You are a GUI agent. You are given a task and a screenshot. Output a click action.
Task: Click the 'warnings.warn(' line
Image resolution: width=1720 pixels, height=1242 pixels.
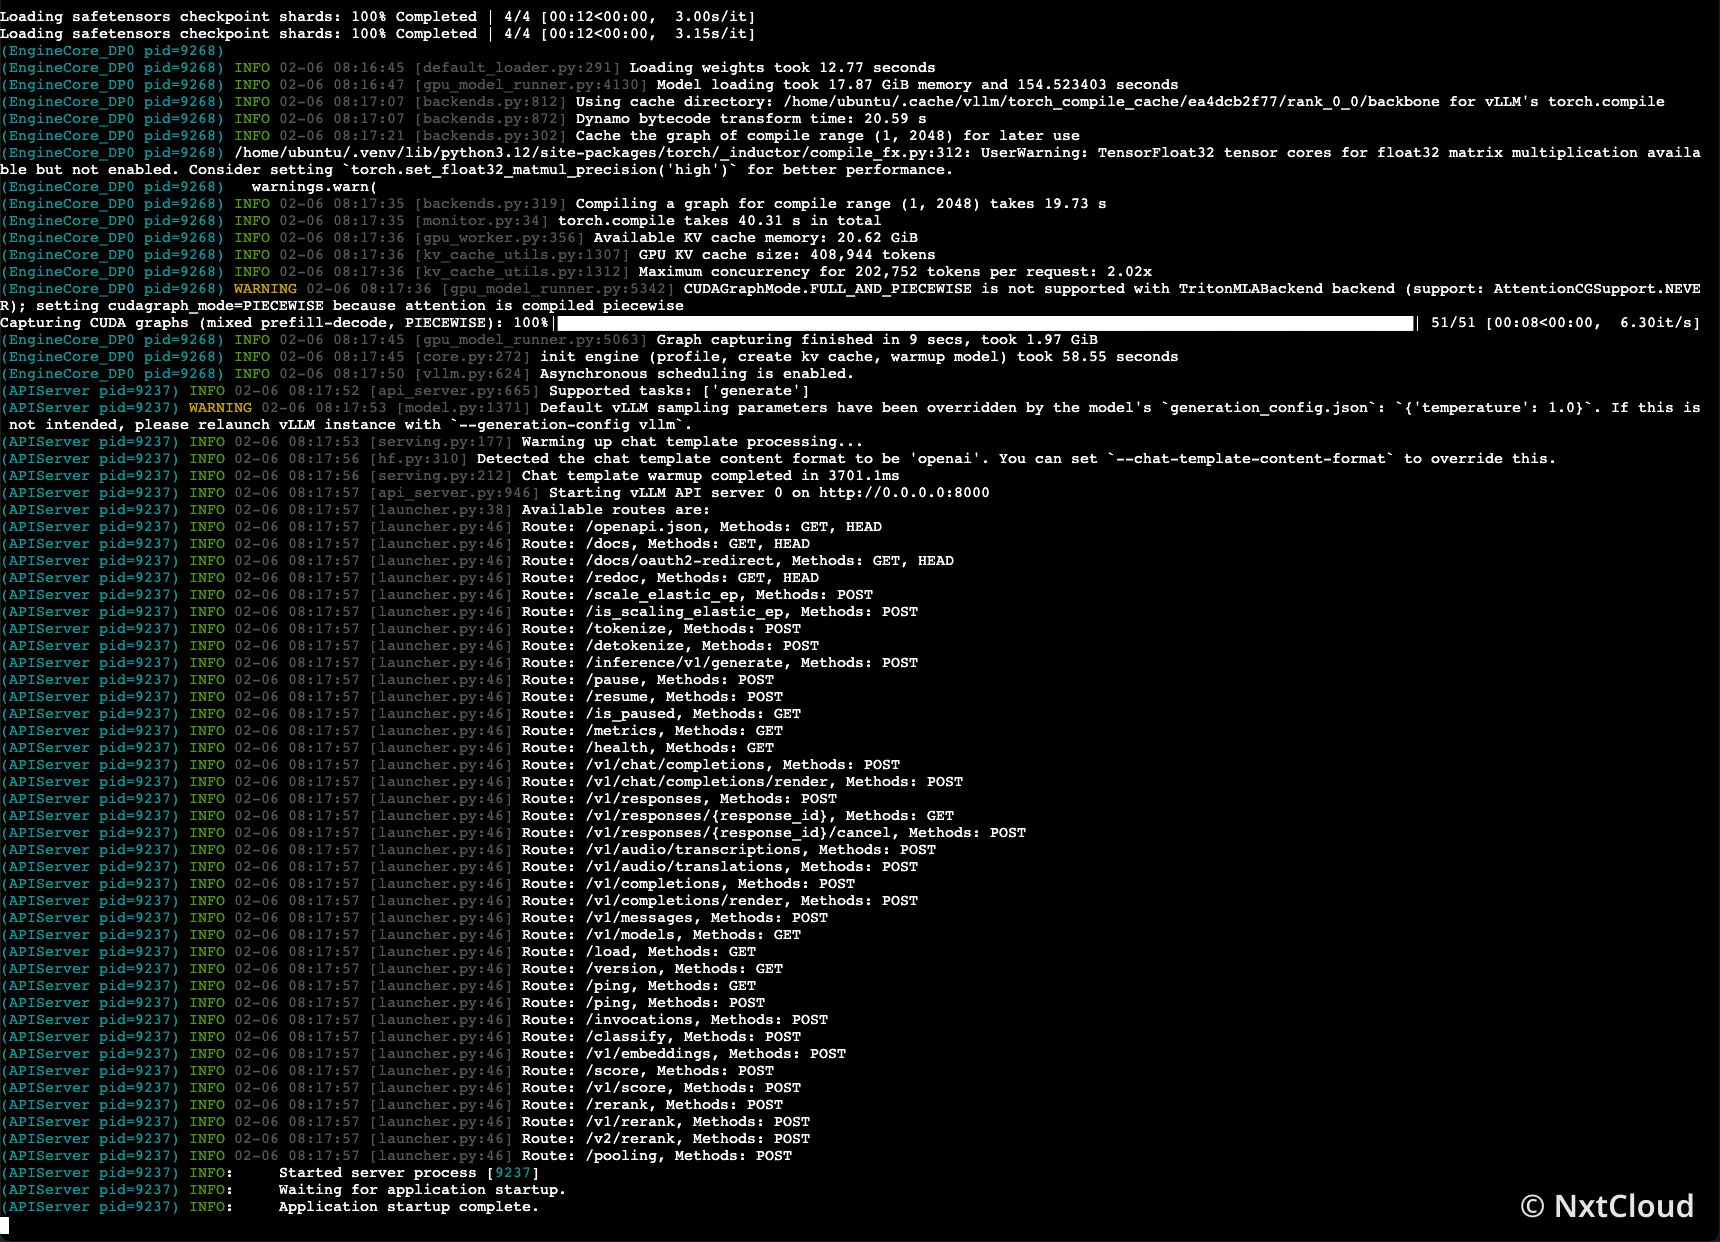click(x=314, y=187)
